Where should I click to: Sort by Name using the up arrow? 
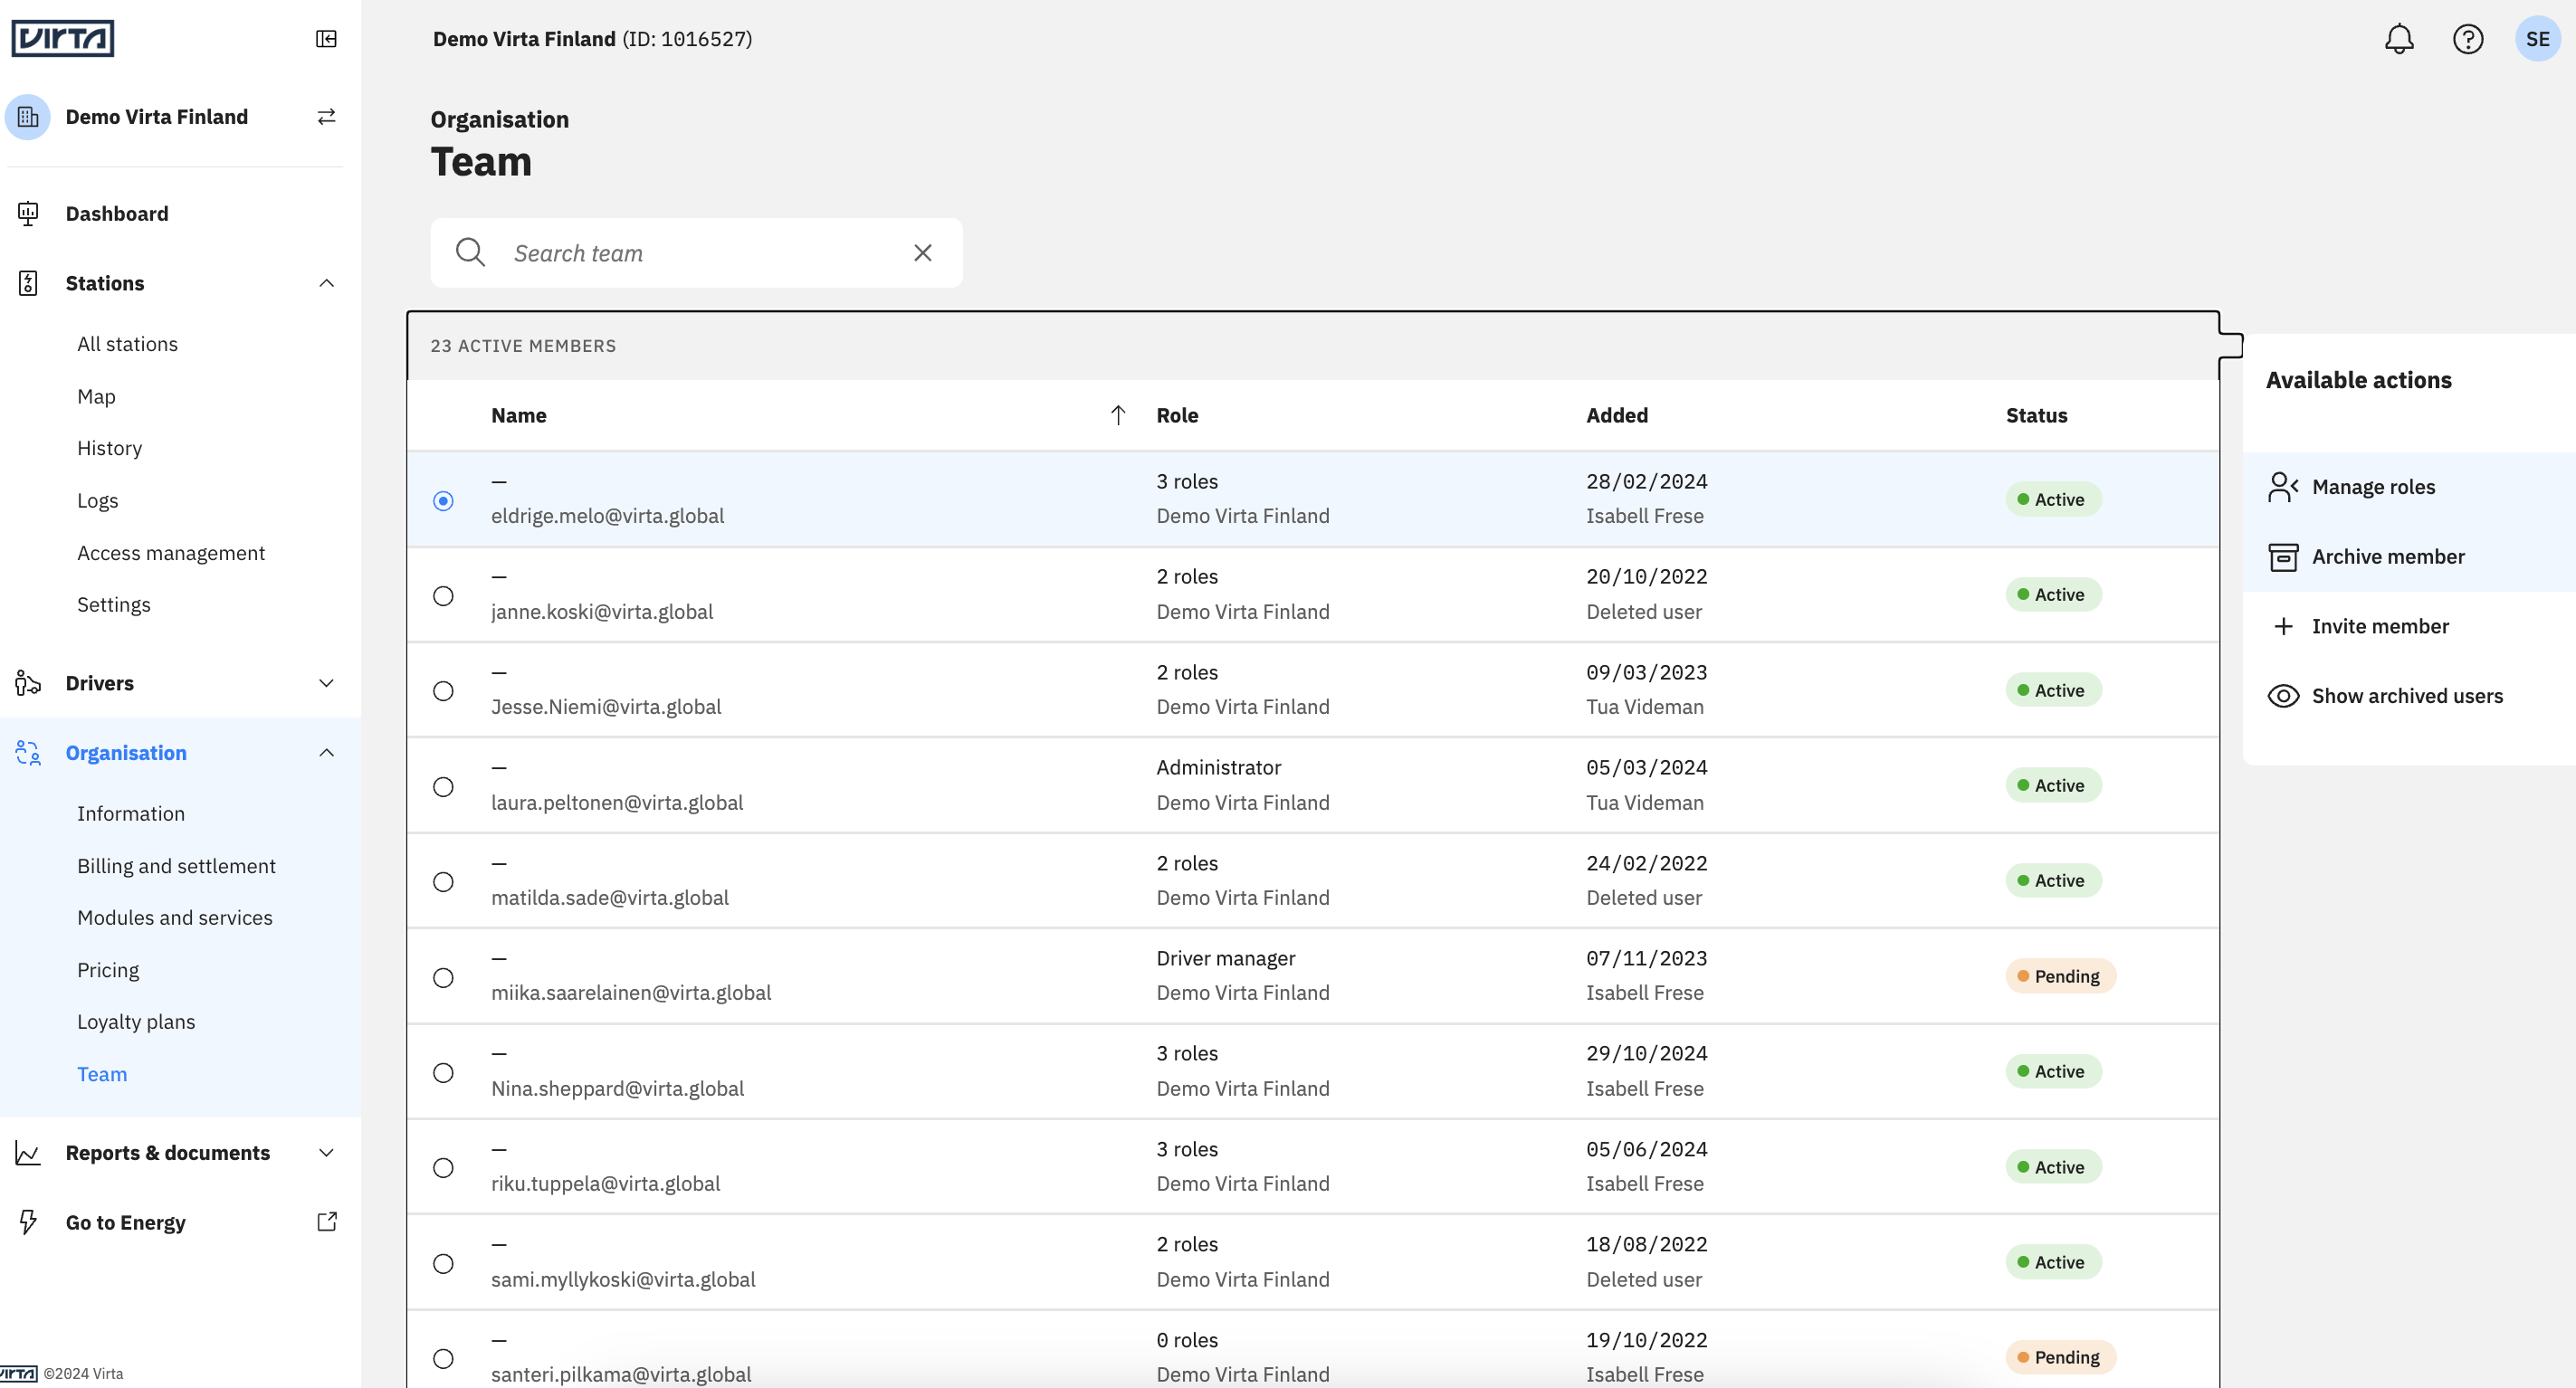(x=1118, y=415)
